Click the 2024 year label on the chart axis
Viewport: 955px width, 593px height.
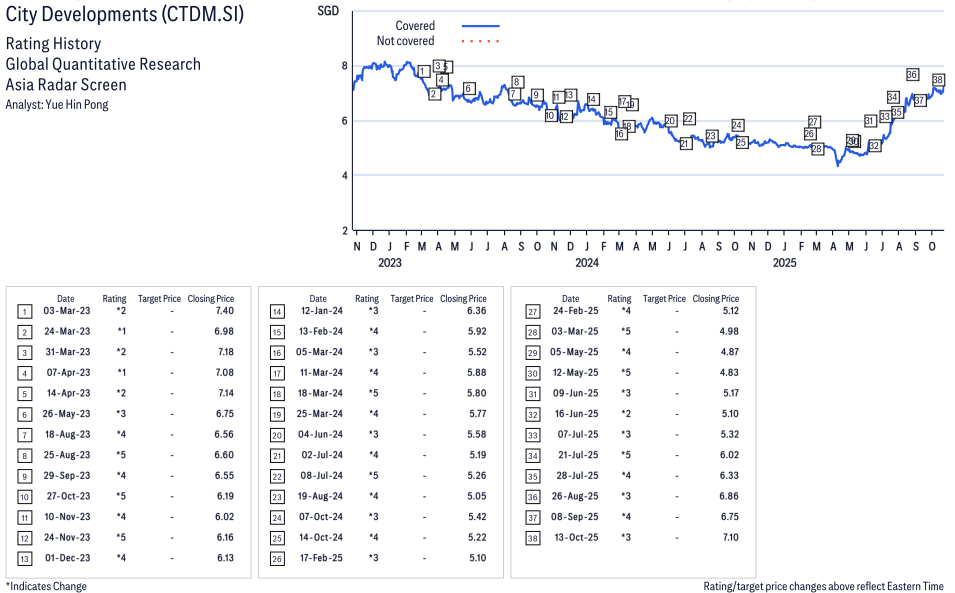pos(586,263)
